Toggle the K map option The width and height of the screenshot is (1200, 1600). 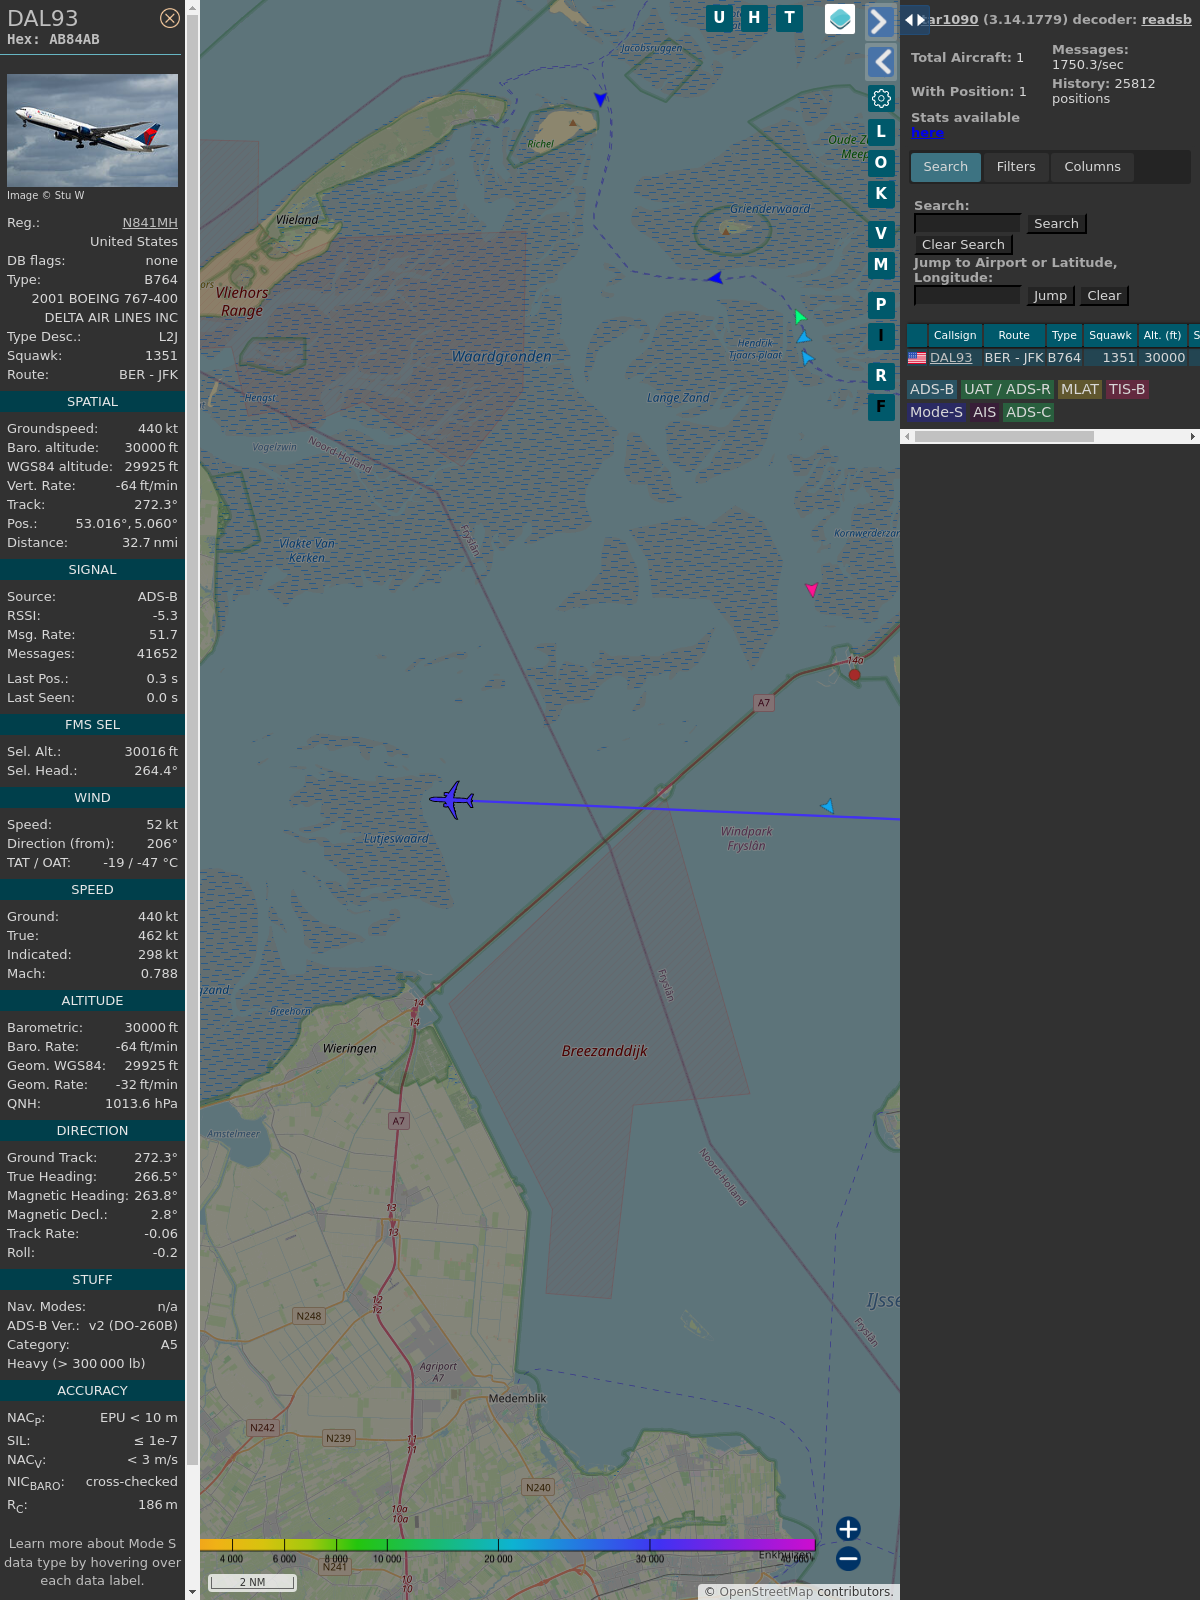881,194
